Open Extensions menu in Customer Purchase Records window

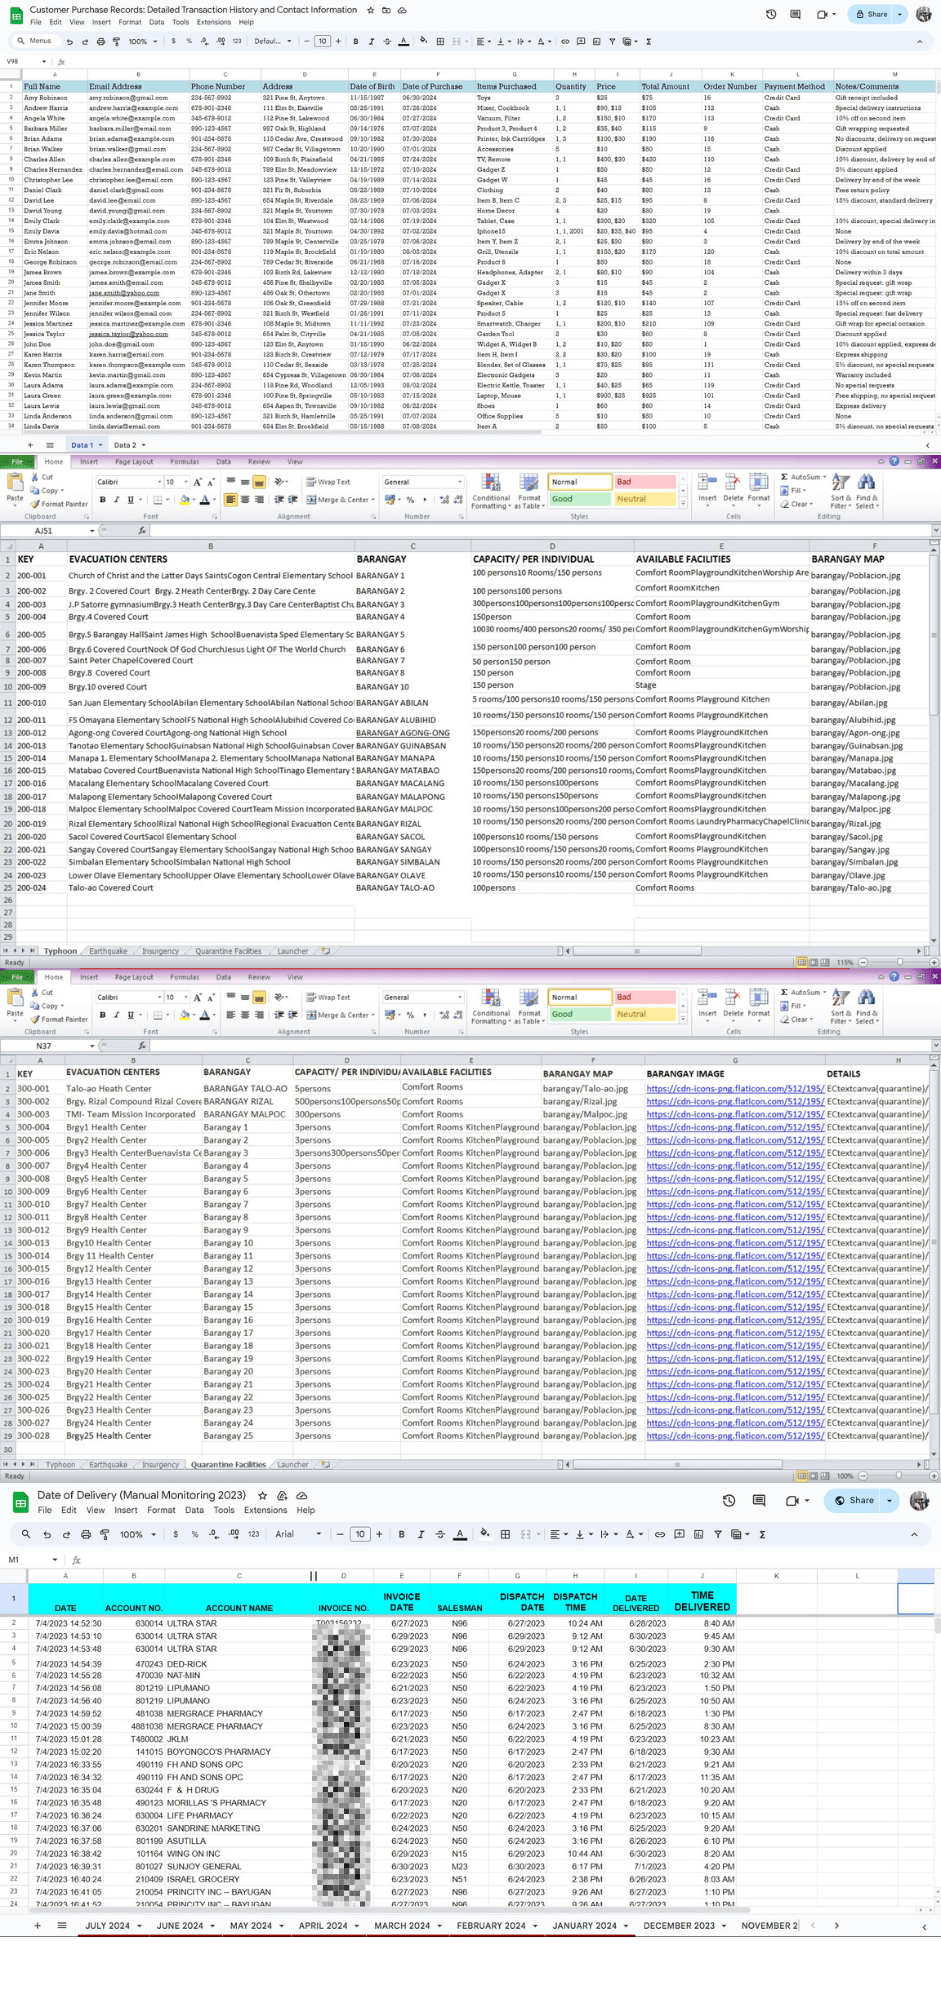pos(213,22)
